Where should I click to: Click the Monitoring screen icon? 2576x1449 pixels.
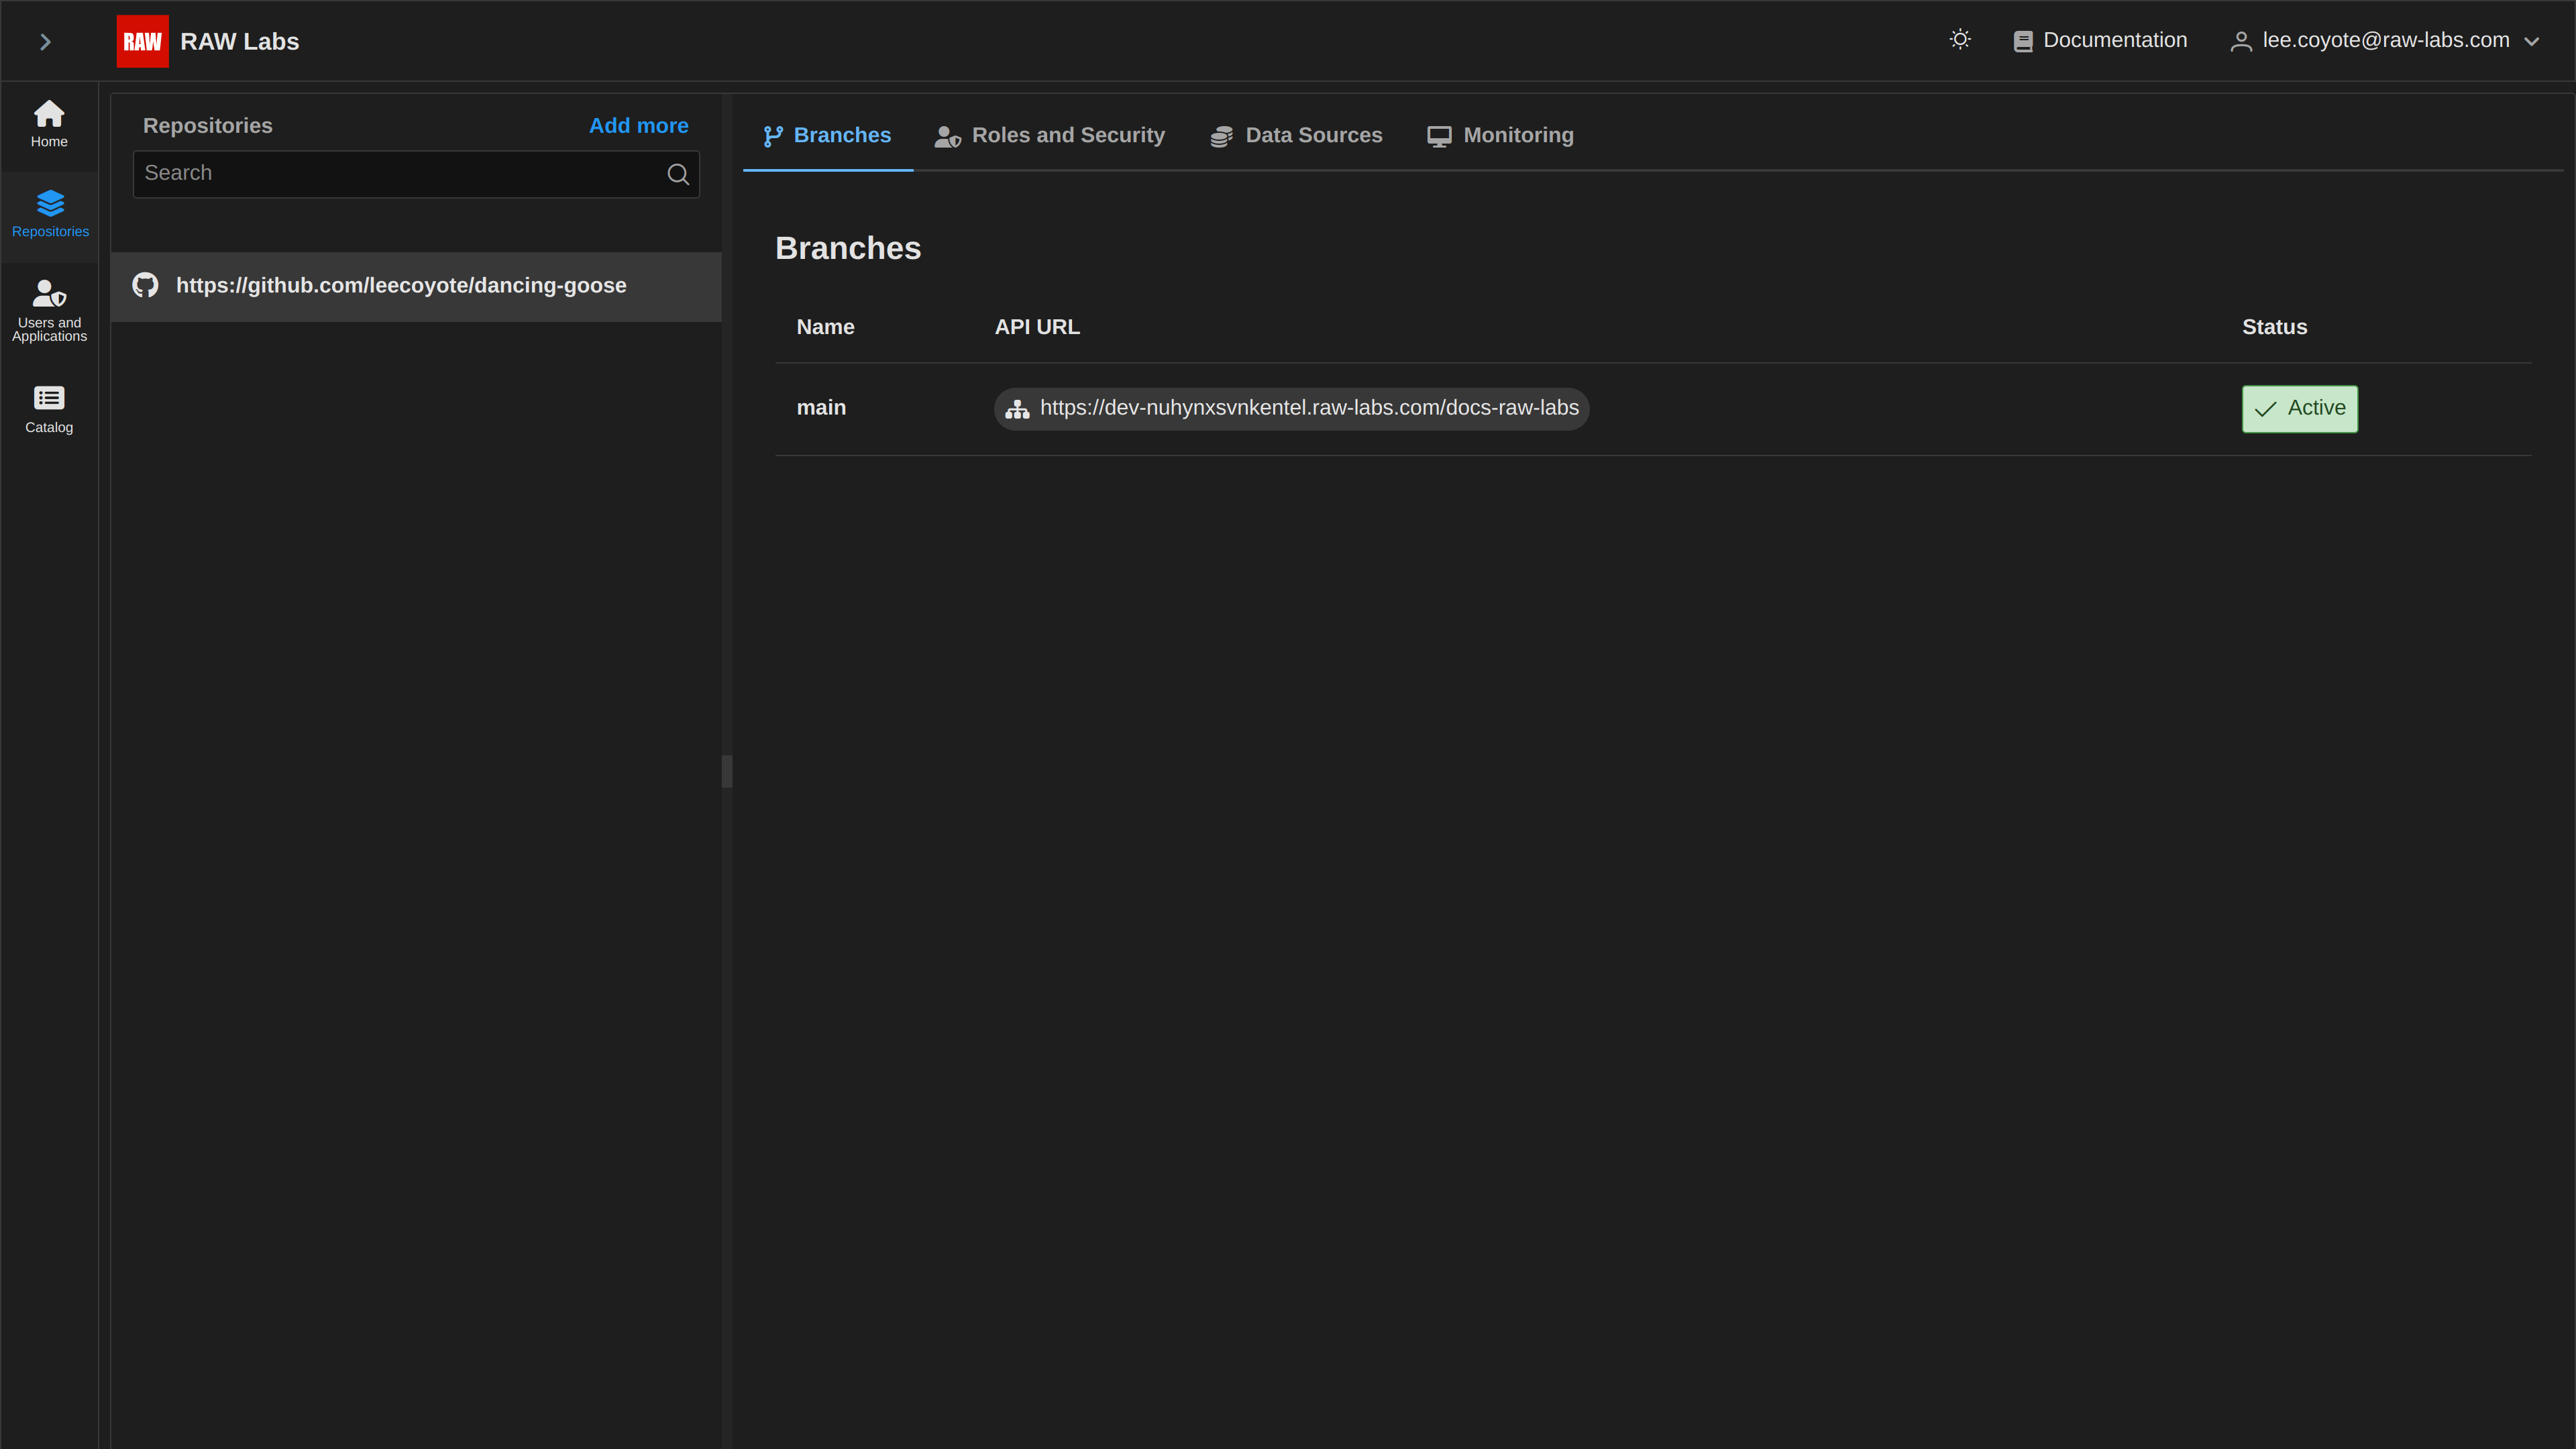[1439, 137]
